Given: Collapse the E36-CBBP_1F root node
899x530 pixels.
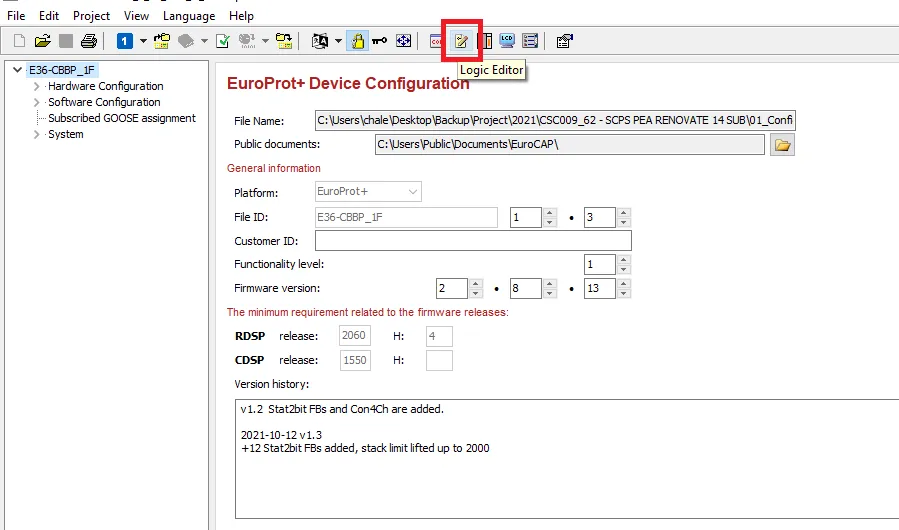Looking at the screenshot, I should point(18,70).
